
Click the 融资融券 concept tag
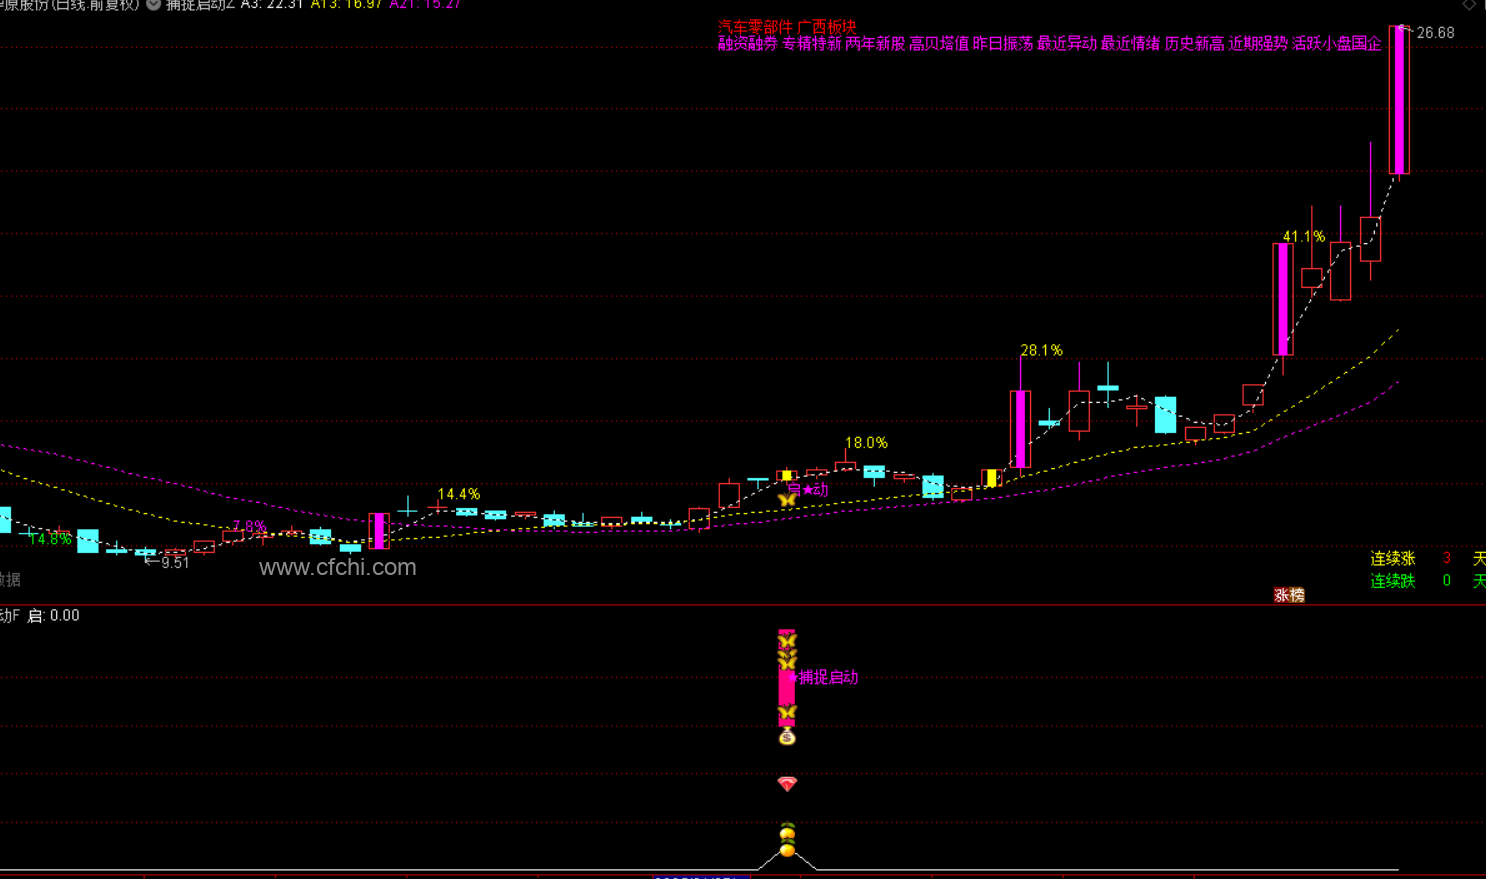pyautogui.click(x=748, y=43)
